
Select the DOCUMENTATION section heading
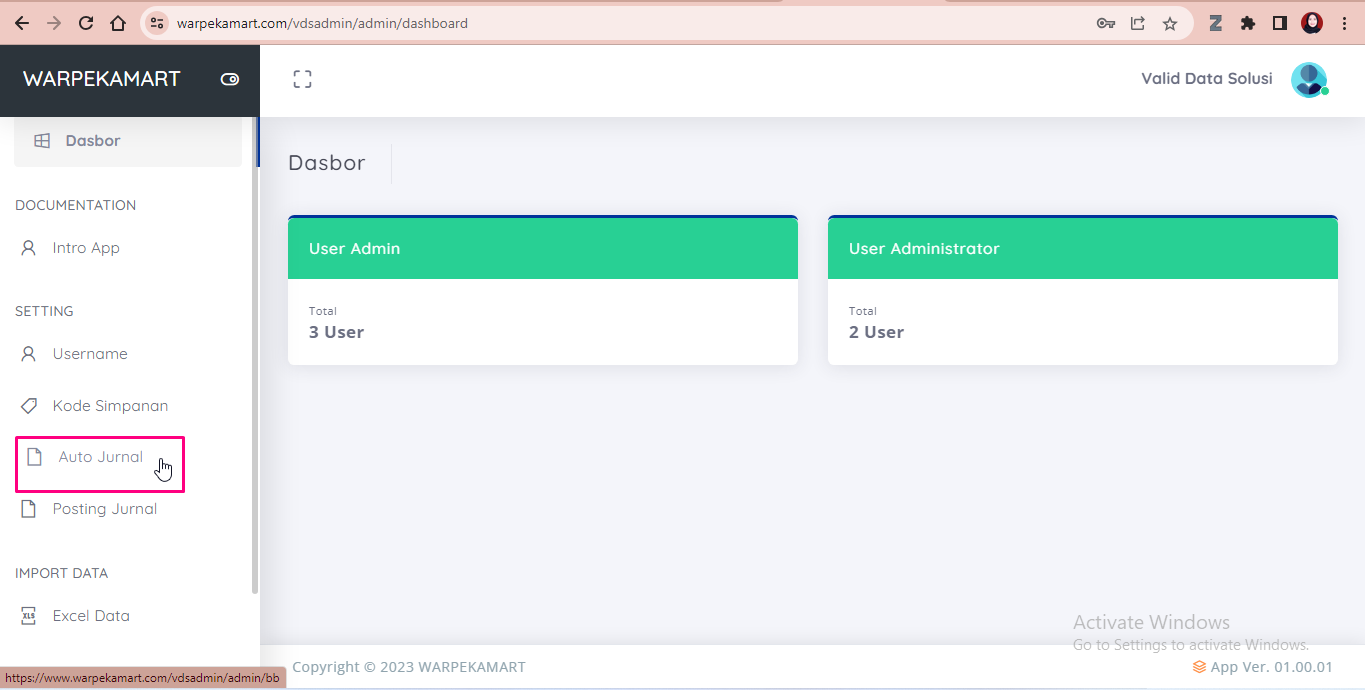(x=75, y=205)
